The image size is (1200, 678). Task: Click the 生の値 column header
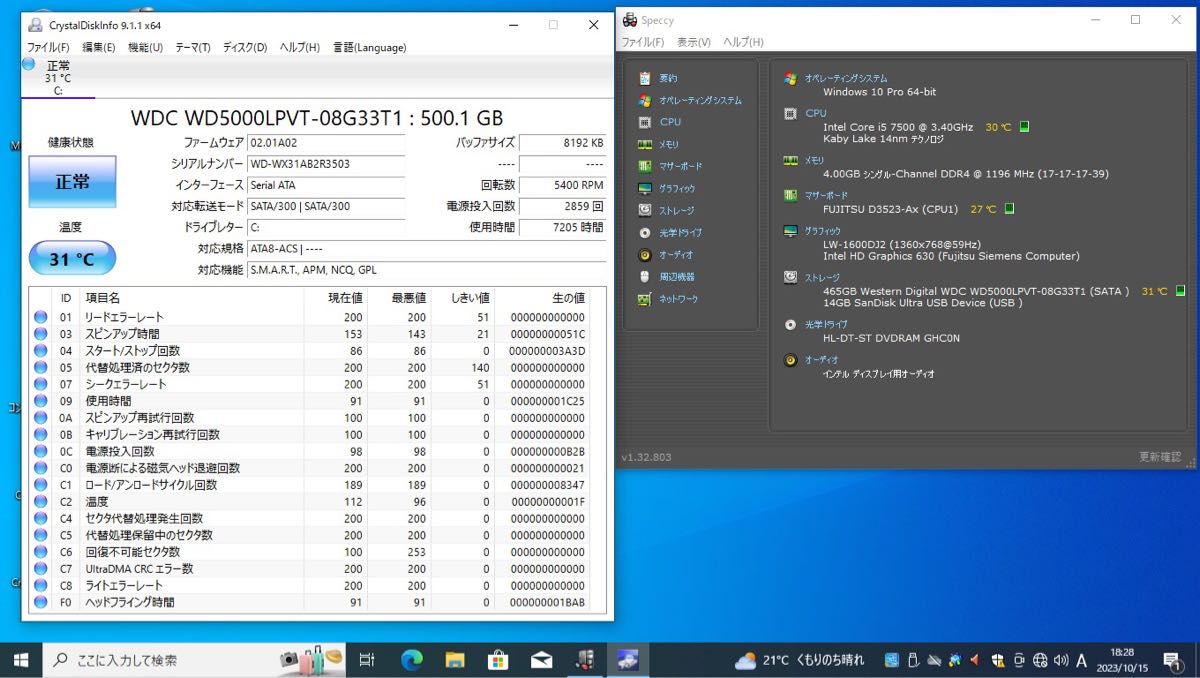click(567, 298)
